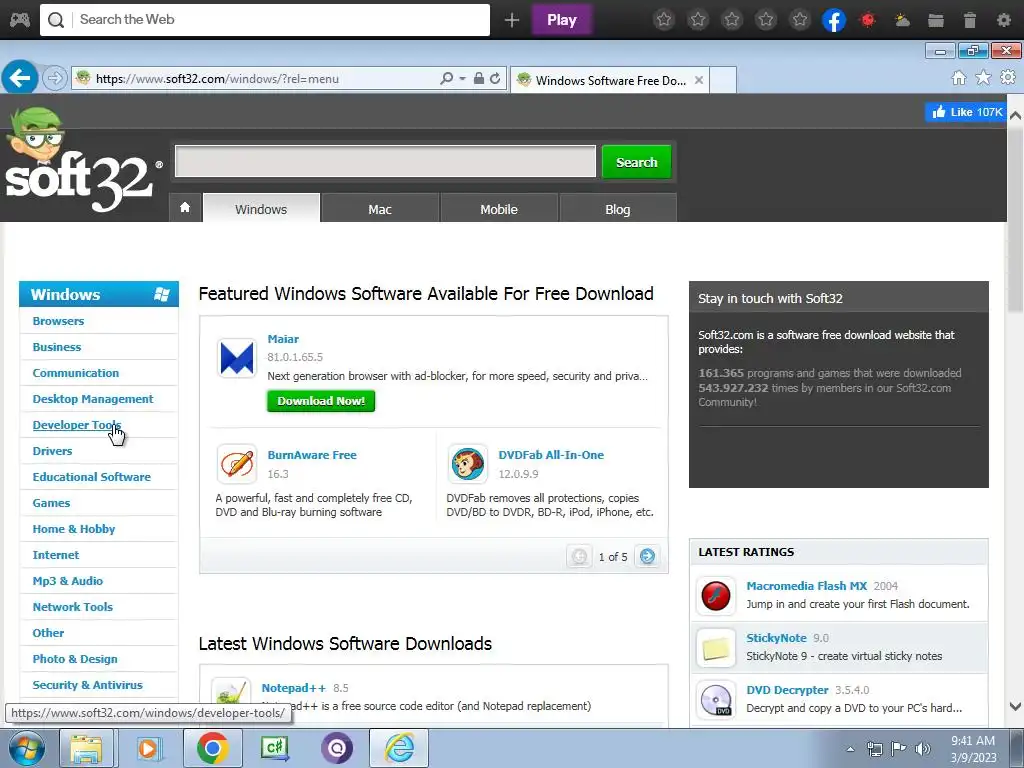
Task: Open address bar search dropdown arrow
Action: [x=462, y=78]
